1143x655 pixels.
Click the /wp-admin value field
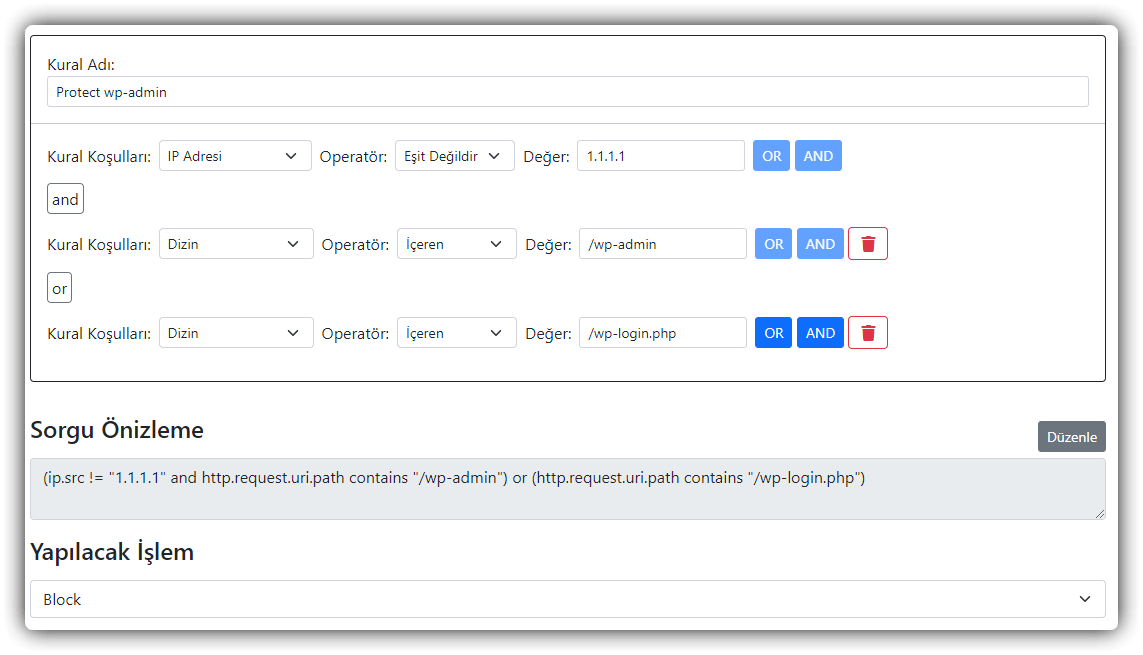(x=663, y=244)
